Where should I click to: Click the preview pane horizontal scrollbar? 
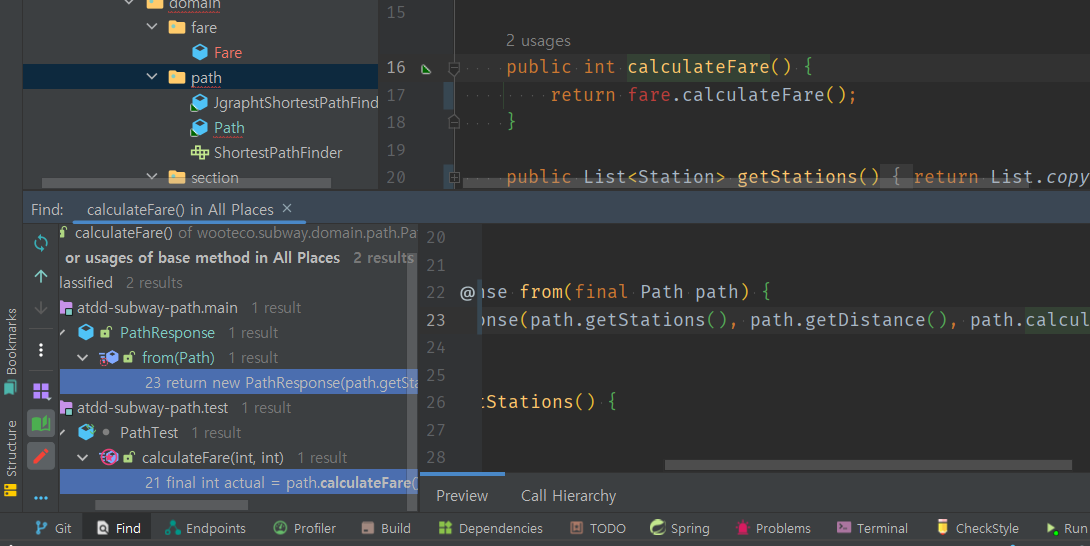click(868, 465)
